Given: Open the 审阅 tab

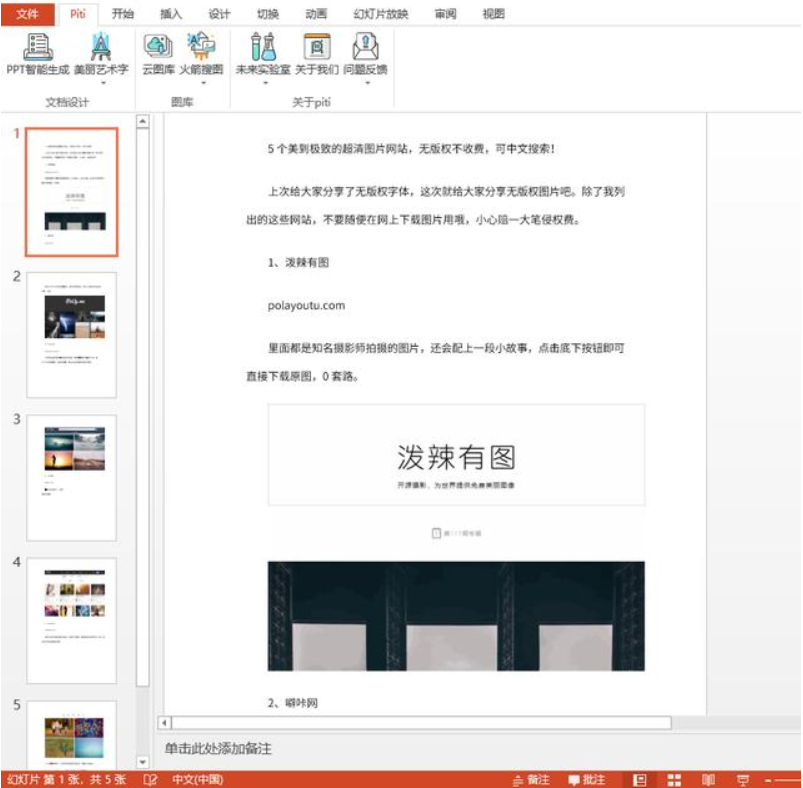Looking at the screenshot, I should [445, 14].
